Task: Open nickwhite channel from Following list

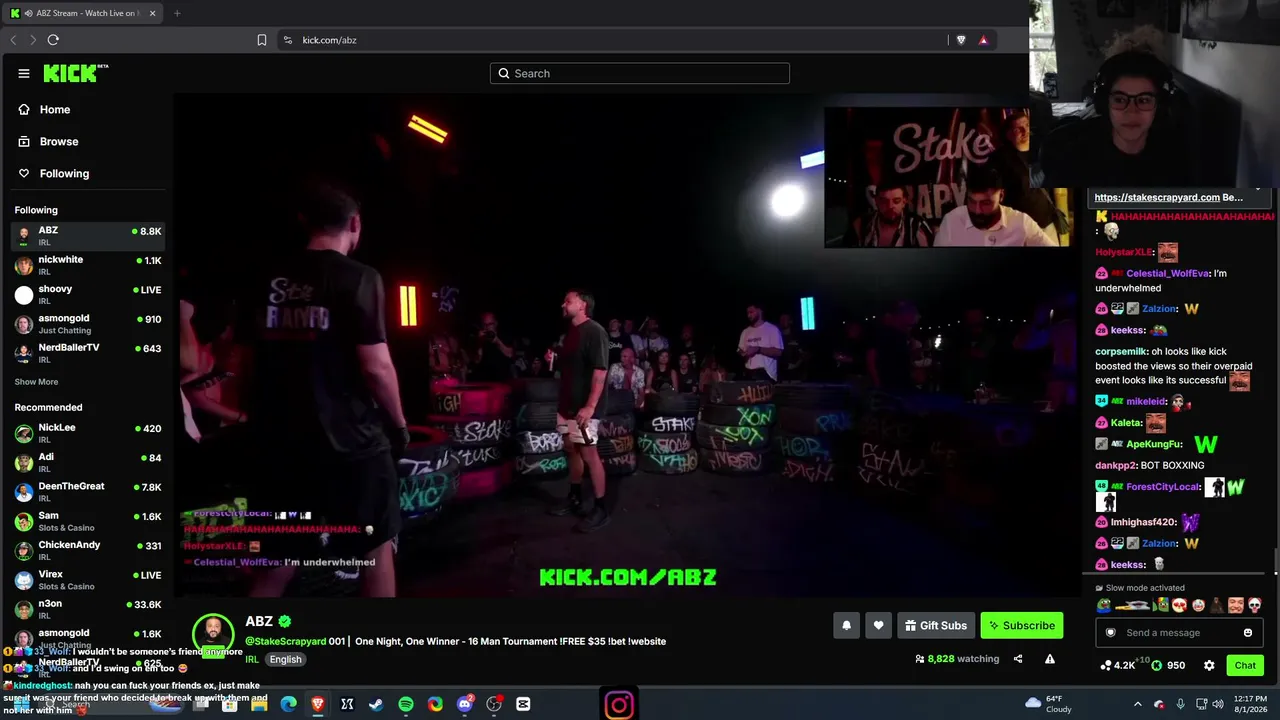Action: (88, 265)
